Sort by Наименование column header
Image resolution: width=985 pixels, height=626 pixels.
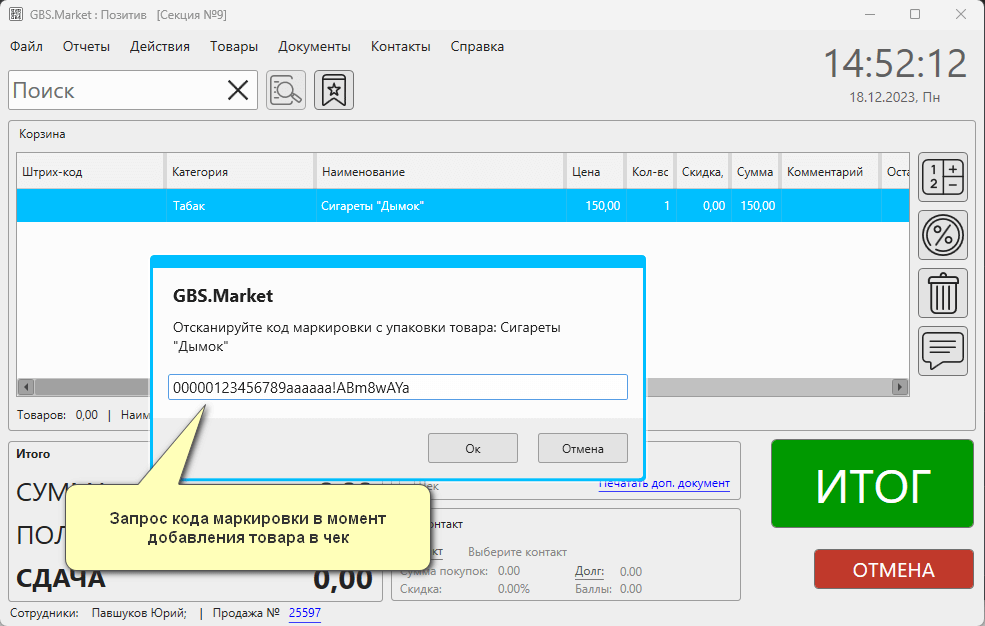click(x=440, y=172)
